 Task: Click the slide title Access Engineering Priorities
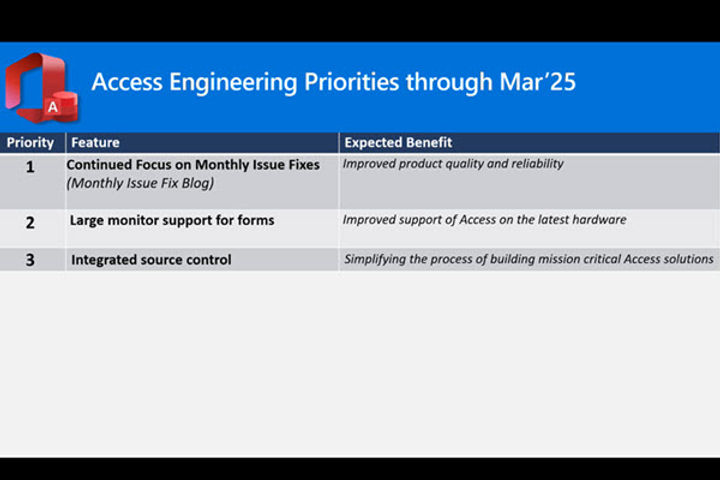click(333, 82)
